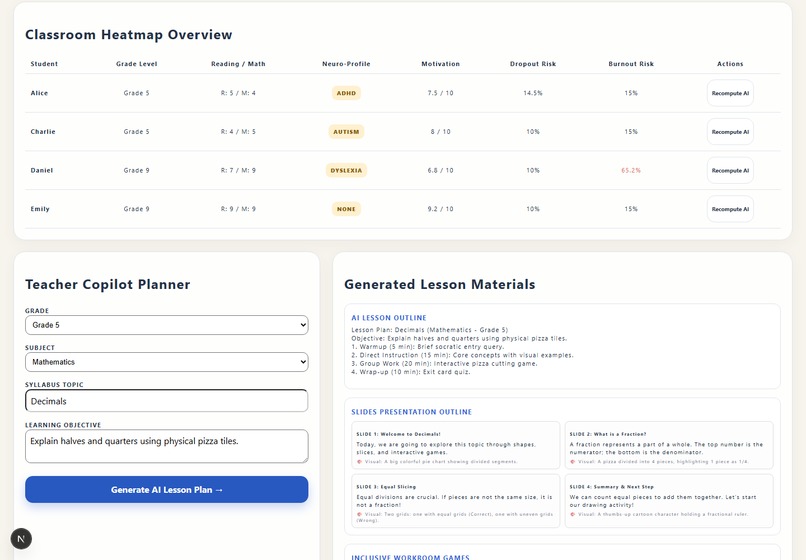Click Generate AI Lesson Plan button

[x=167, y=490]
